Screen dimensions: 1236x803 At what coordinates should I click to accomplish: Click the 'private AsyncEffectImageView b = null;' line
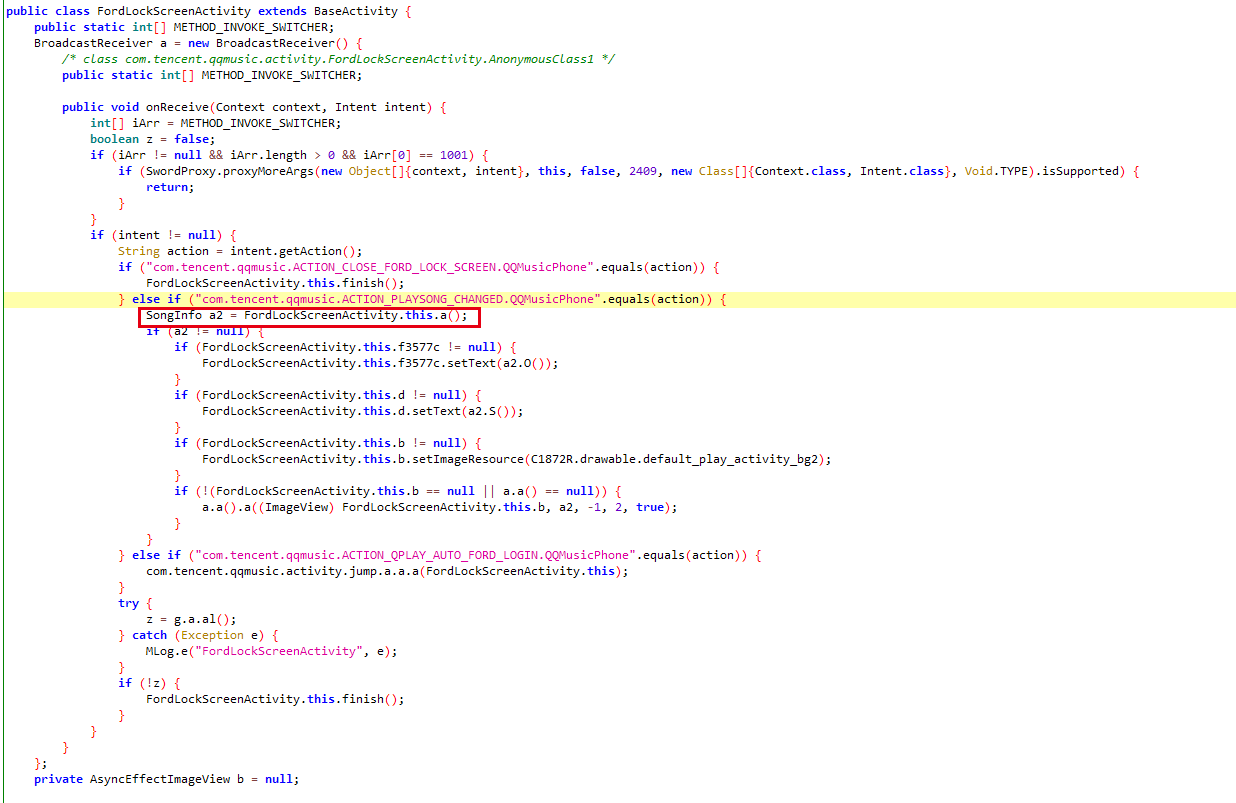pyautogui.click(x=166, y=779)
